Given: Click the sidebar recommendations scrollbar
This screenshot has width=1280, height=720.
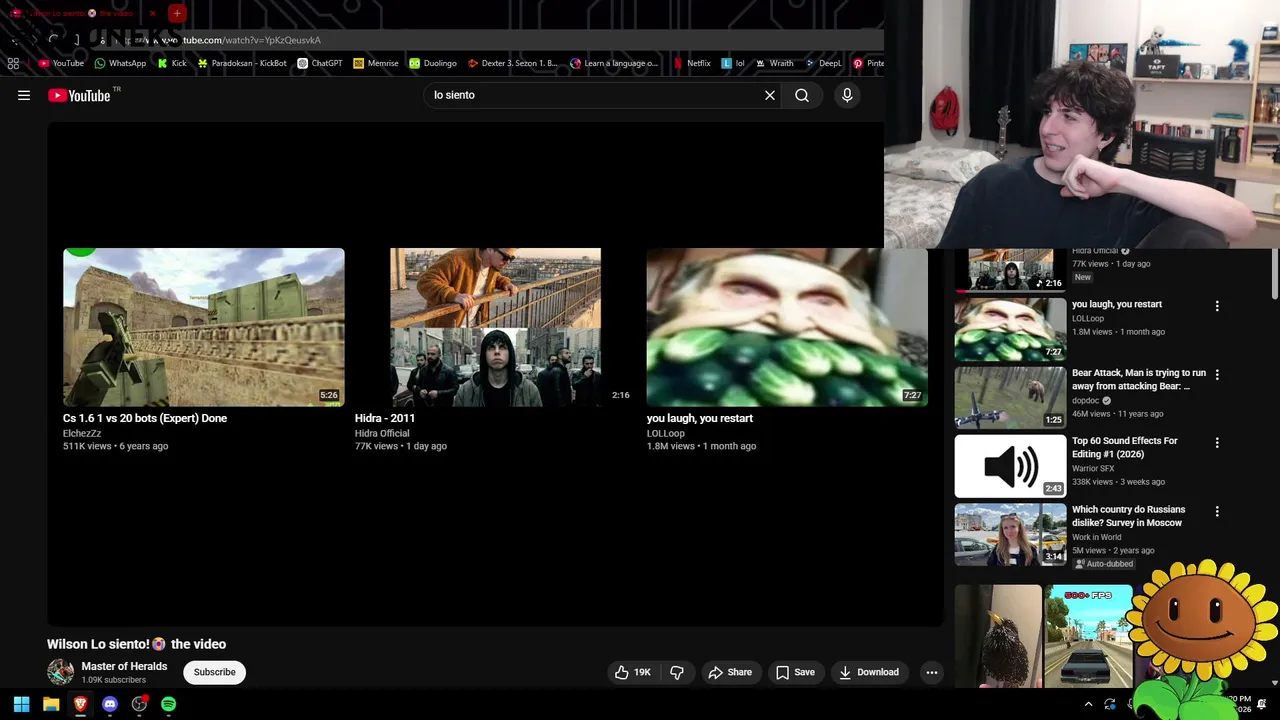Looking at the screenshot, I should coord(1274,272).
